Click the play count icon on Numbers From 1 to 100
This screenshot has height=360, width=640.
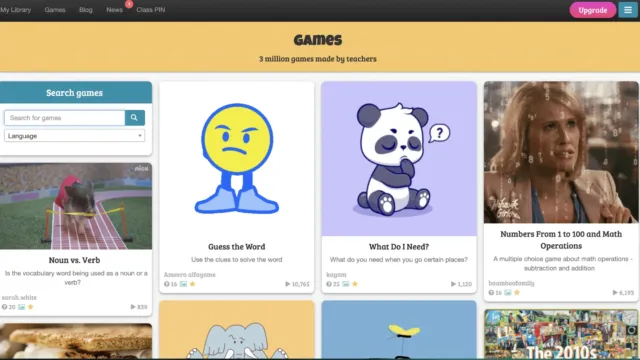tap(615, 293)
